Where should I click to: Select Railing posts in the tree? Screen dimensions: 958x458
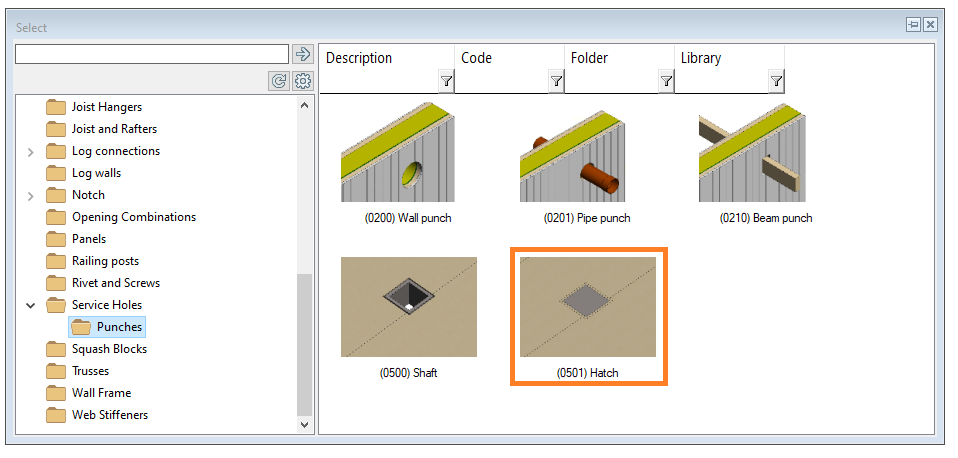105,261
